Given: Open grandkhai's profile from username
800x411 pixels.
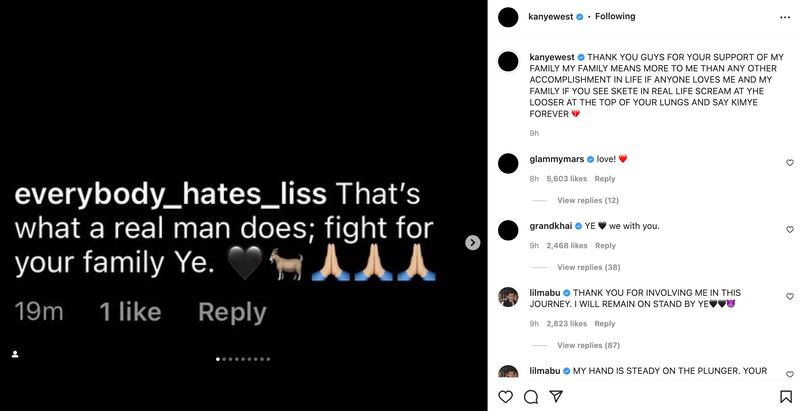Looking at the screenshot, I should pos(550,226).
